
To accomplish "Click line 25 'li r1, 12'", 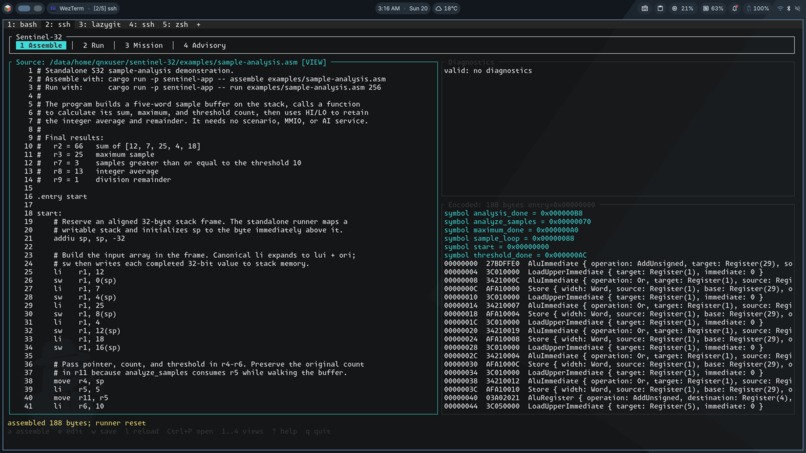I will click(x=79, y=271).
